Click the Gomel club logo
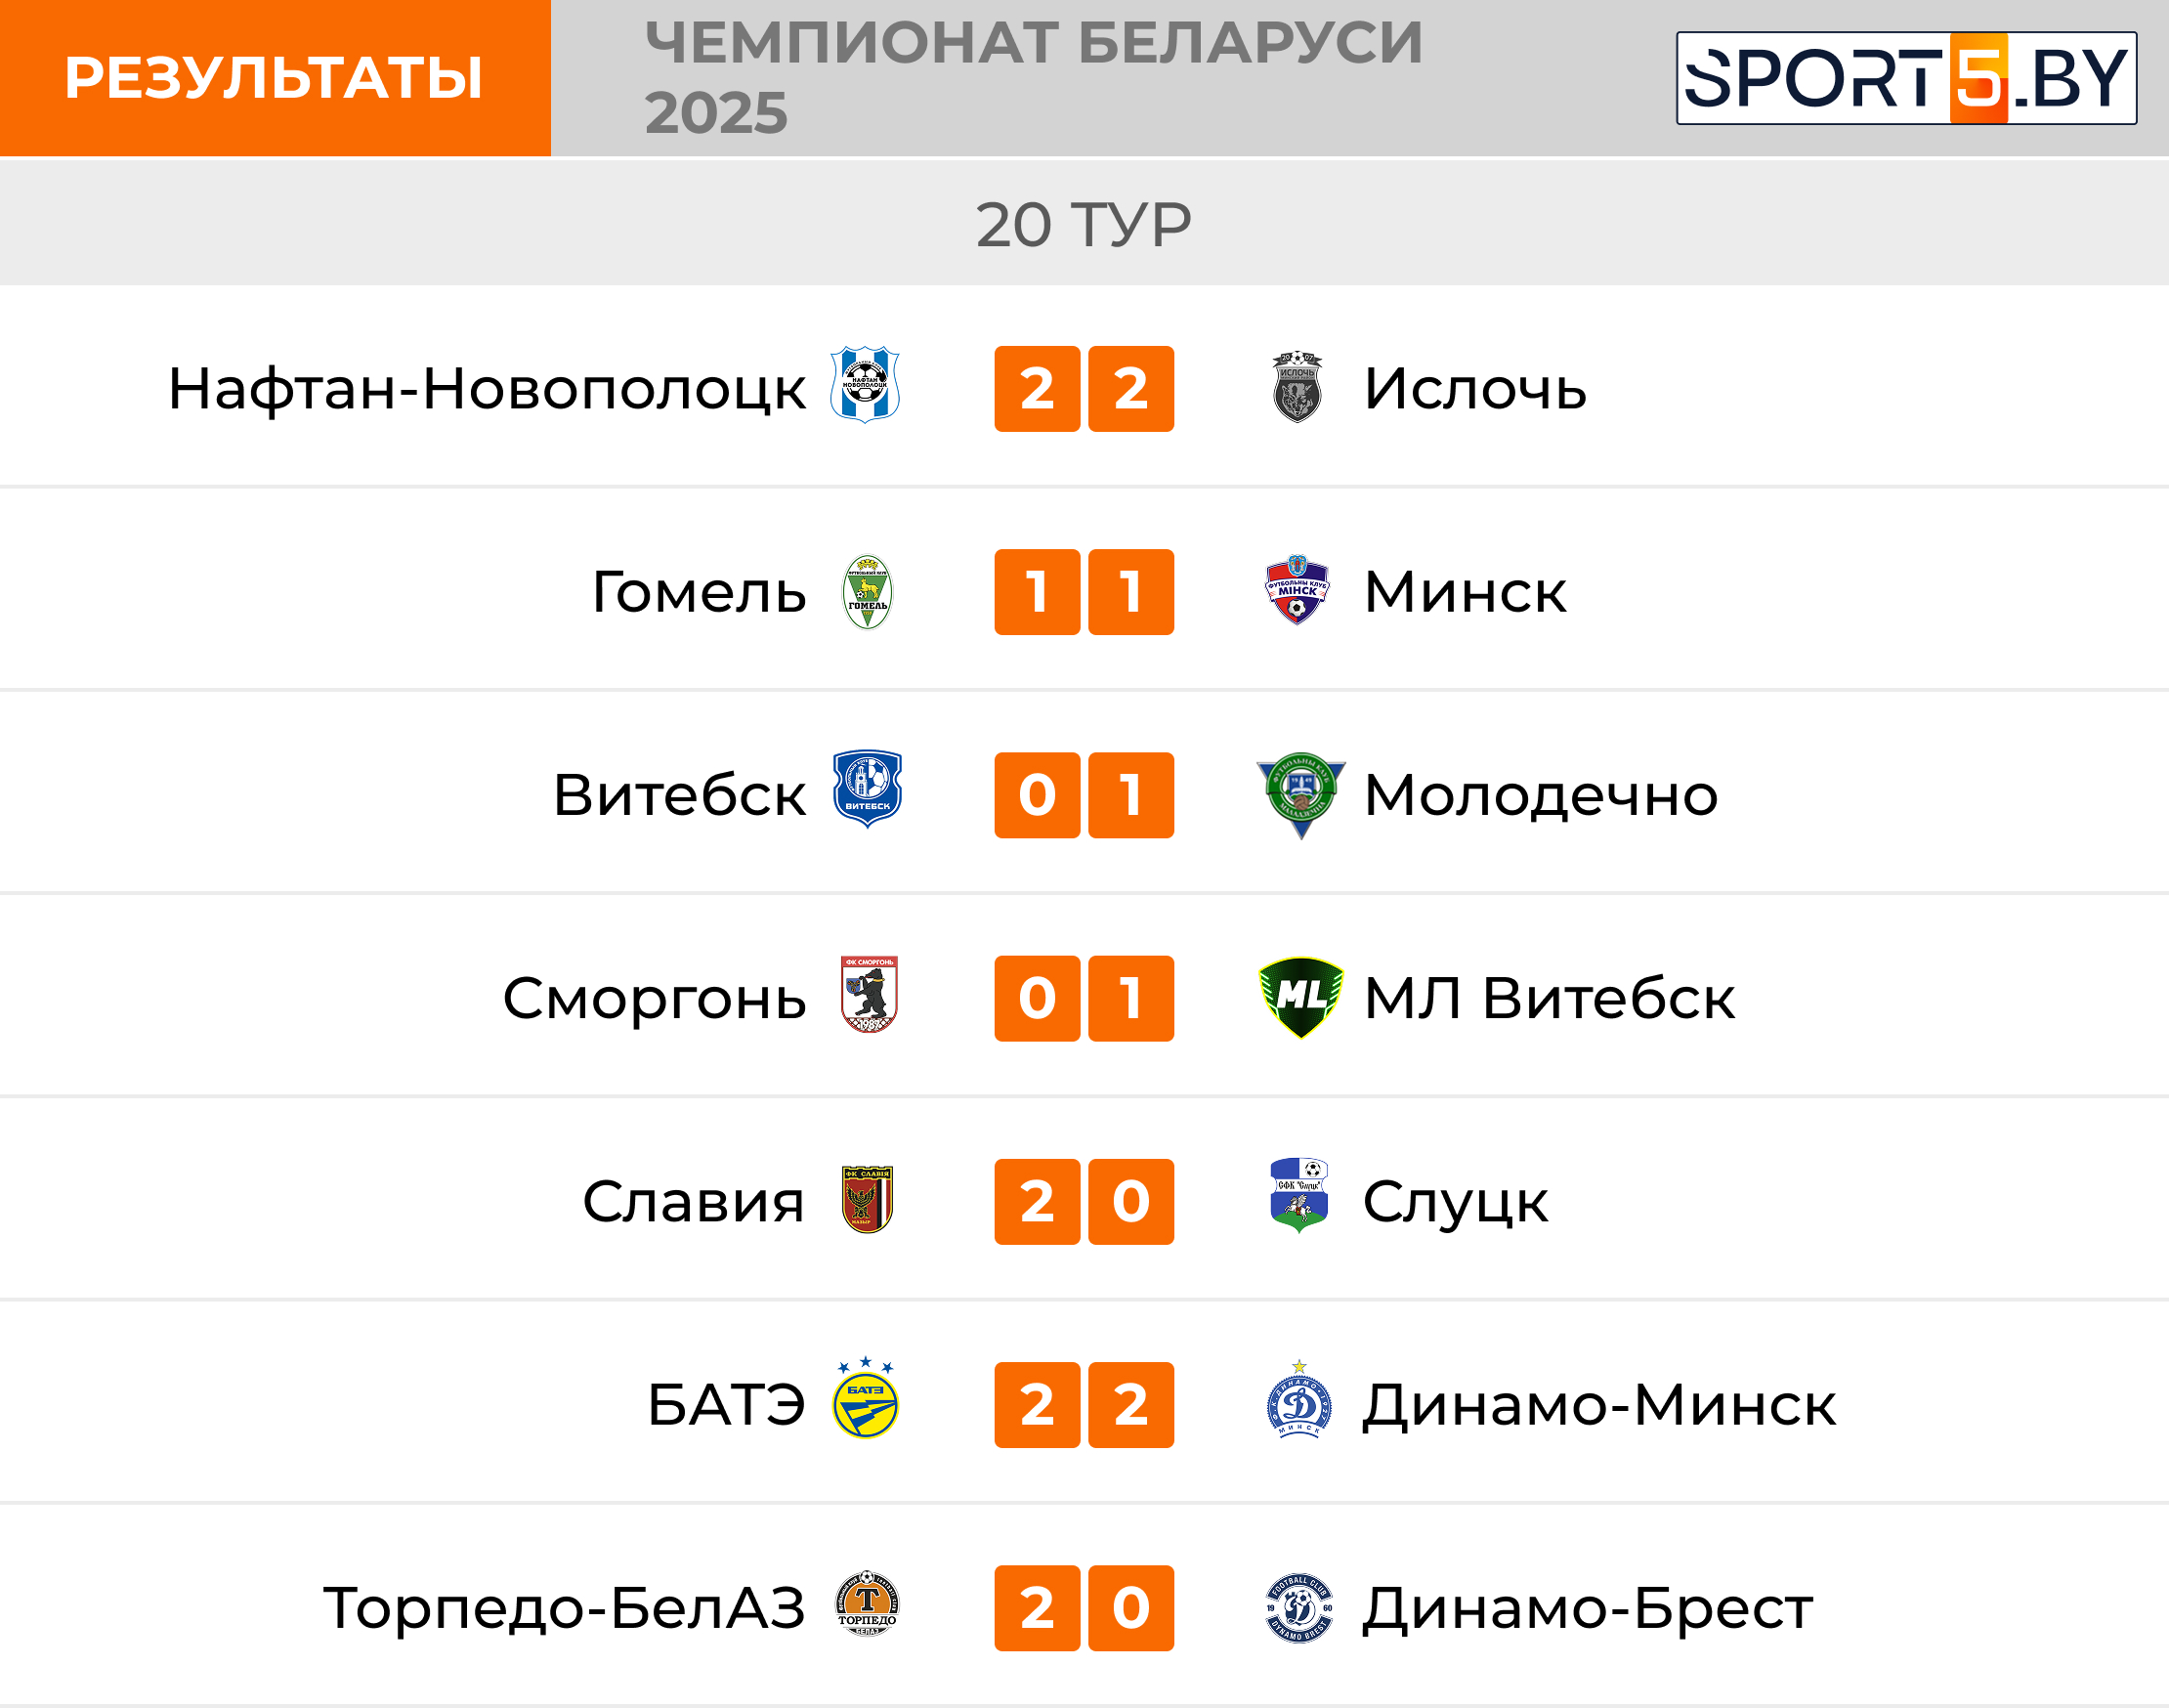The width and height of the screenshot is (2169, 1708). tap(867, 592)
